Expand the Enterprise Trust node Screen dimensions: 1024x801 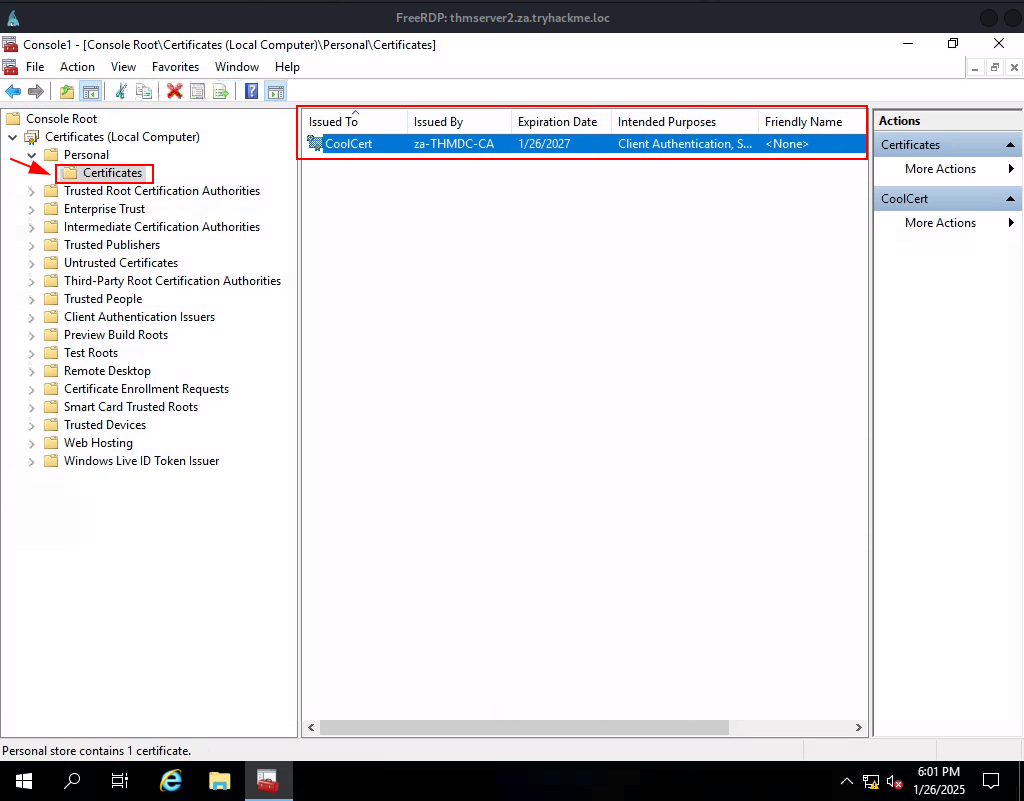pyautogui.click(x=31, y=210)
